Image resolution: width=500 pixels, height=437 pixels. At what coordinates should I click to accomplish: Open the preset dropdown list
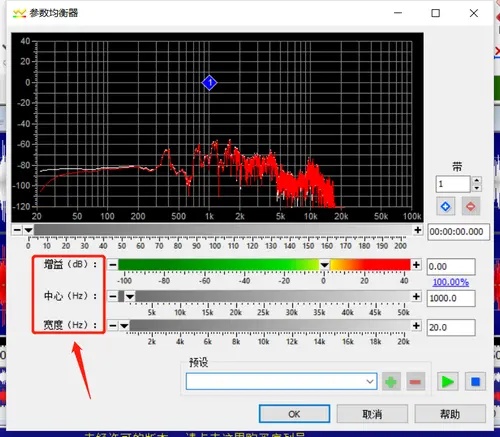point(370,381)
